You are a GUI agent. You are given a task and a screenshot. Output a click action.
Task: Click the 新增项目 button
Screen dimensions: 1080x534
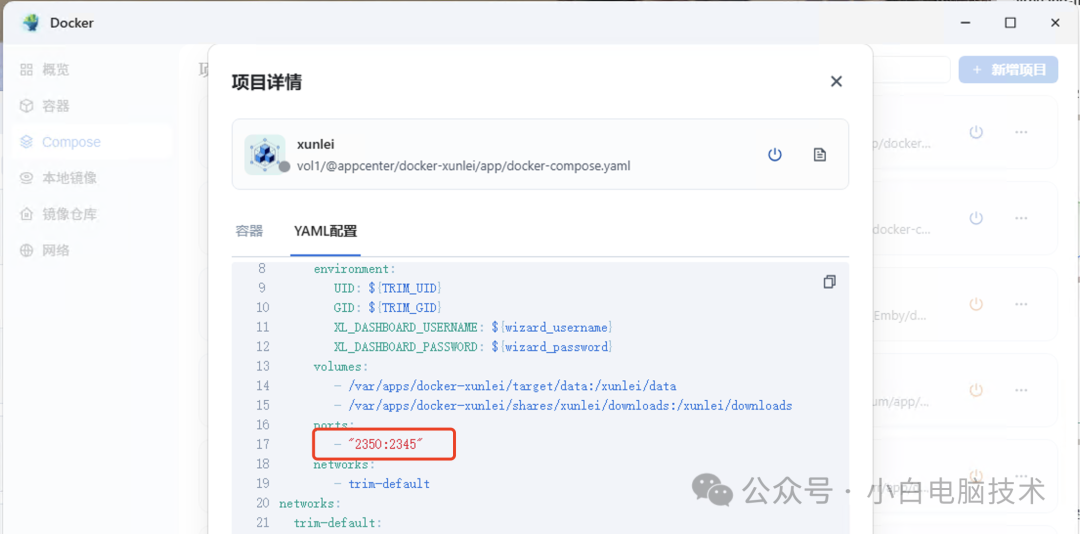click(x=1008, y=70)
